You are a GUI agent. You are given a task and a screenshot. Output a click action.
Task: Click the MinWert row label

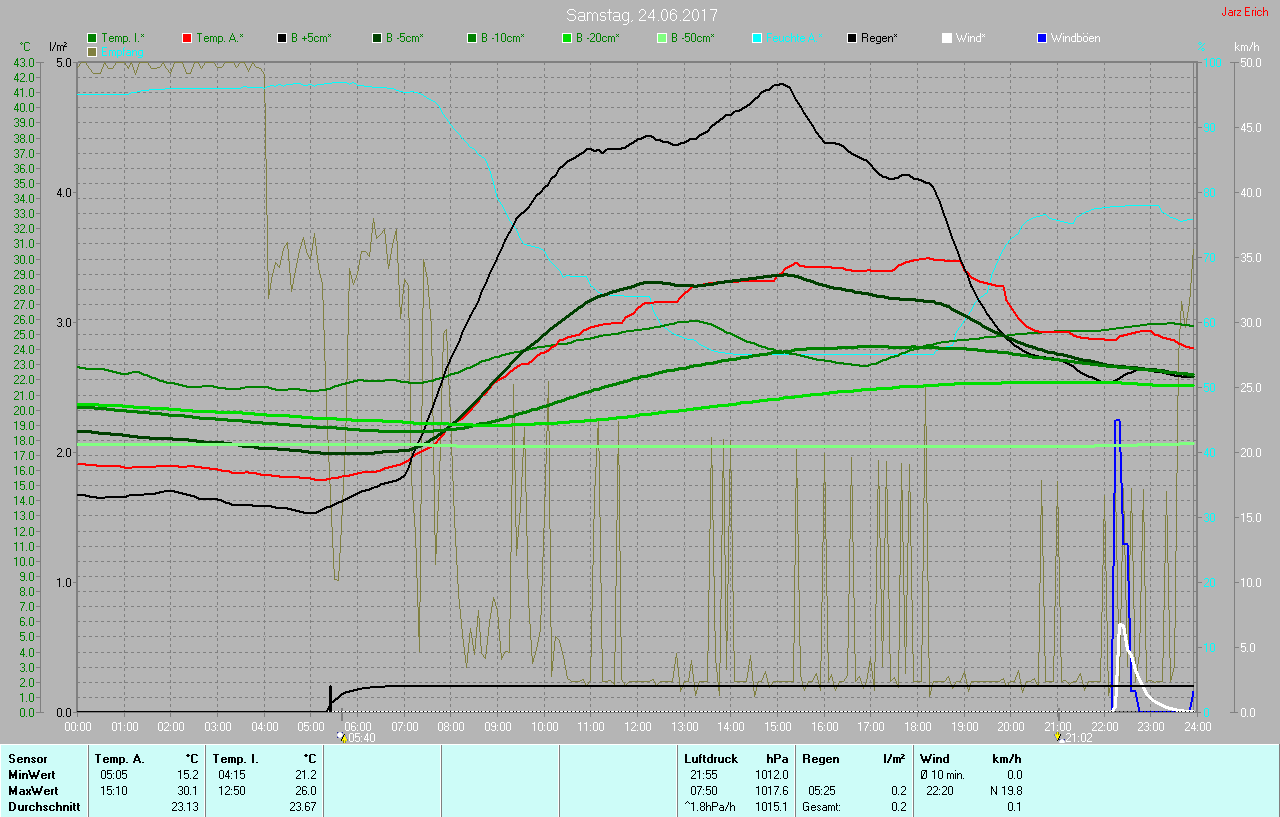(31, 775)
